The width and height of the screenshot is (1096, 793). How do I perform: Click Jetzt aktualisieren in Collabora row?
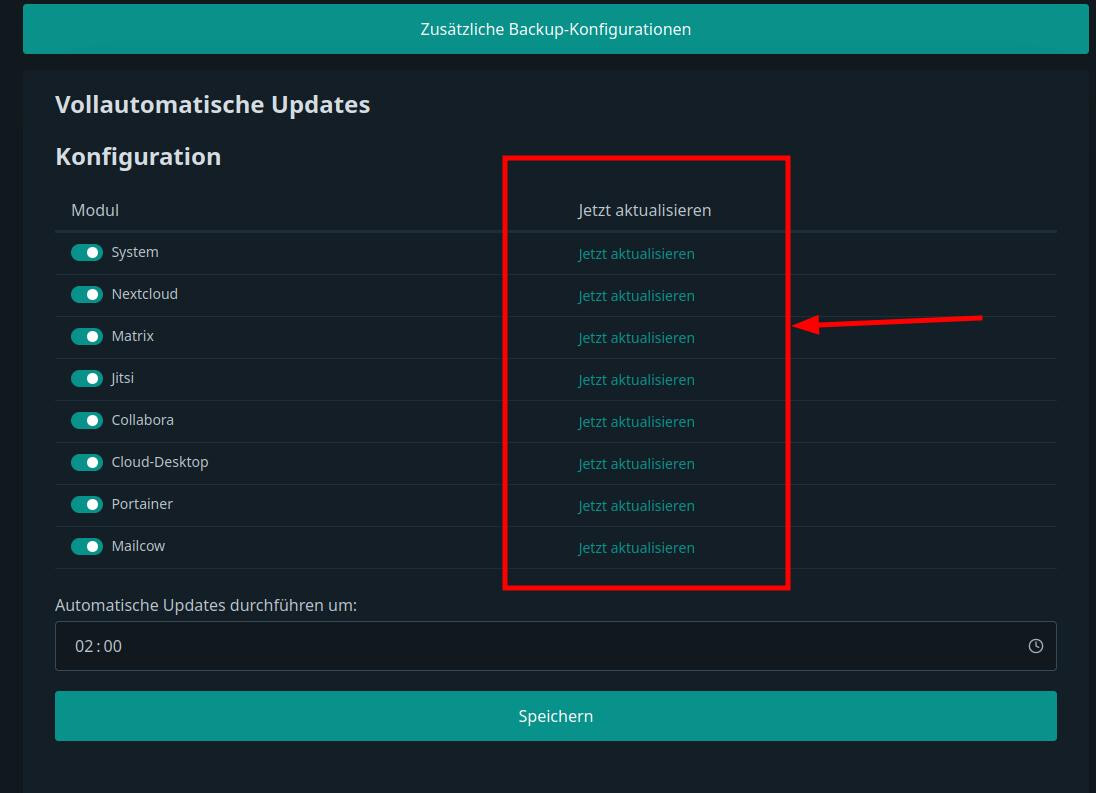pos(636,422)
